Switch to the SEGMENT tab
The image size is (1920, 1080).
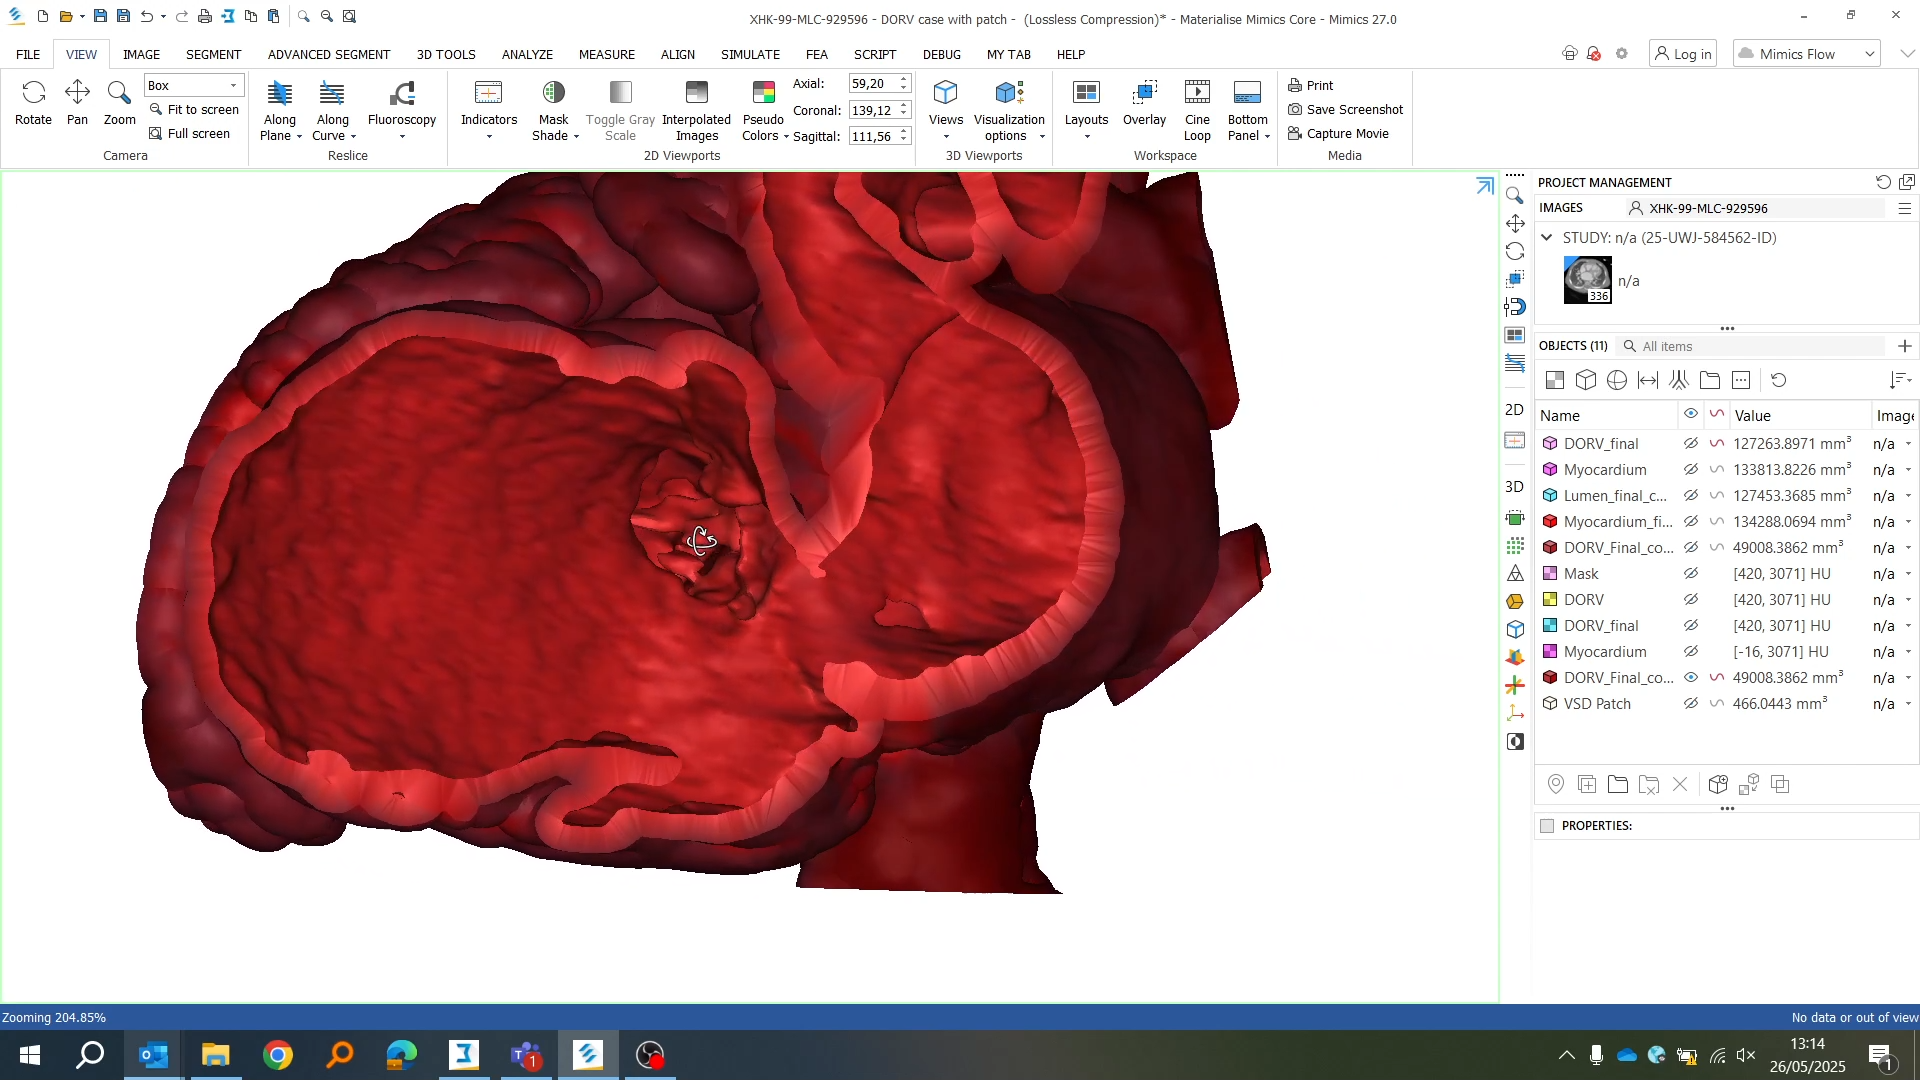[213, 55]
